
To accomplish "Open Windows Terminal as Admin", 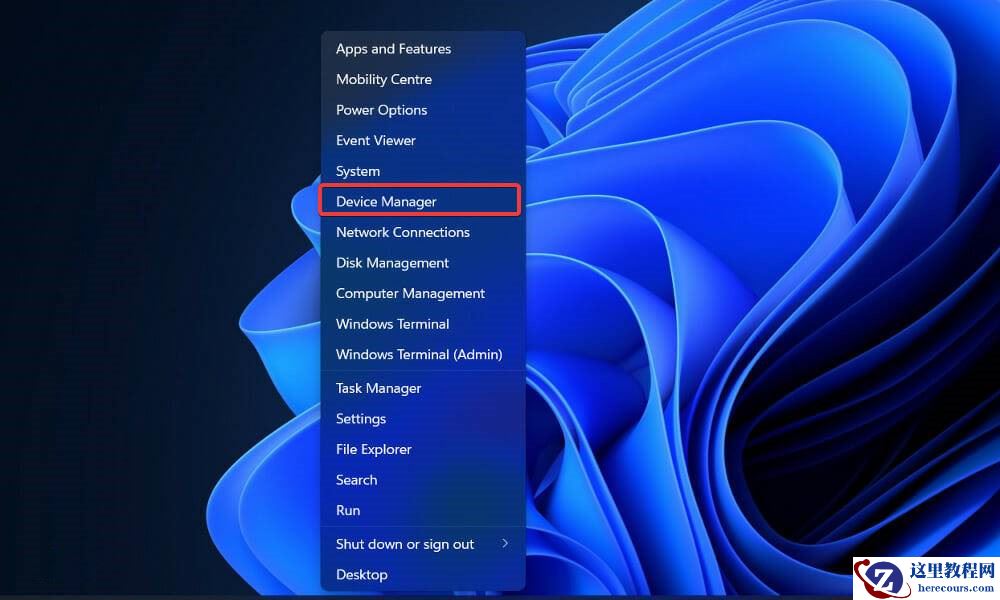I will pyautogui.click(x=419, y=354).
